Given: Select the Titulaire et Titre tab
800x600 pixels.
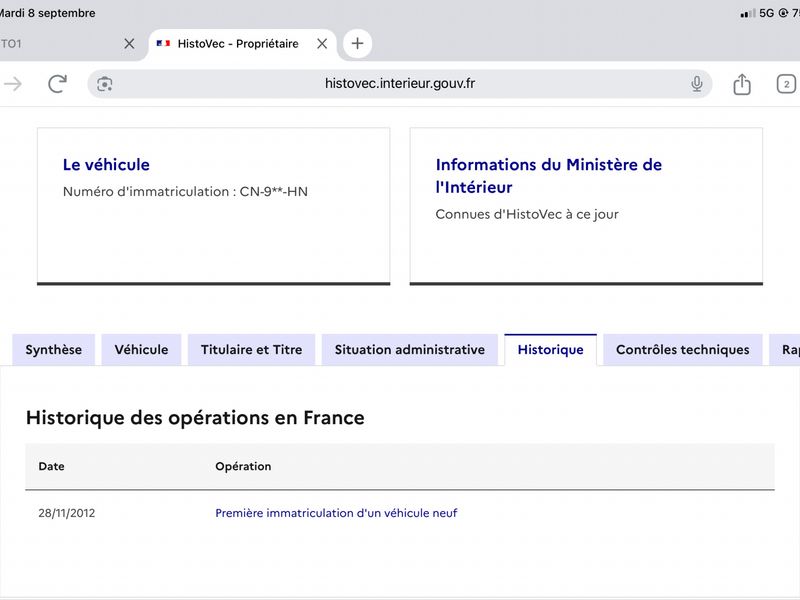Looking at the screenshot, I should pyautogui.click(x=252, y=349).
